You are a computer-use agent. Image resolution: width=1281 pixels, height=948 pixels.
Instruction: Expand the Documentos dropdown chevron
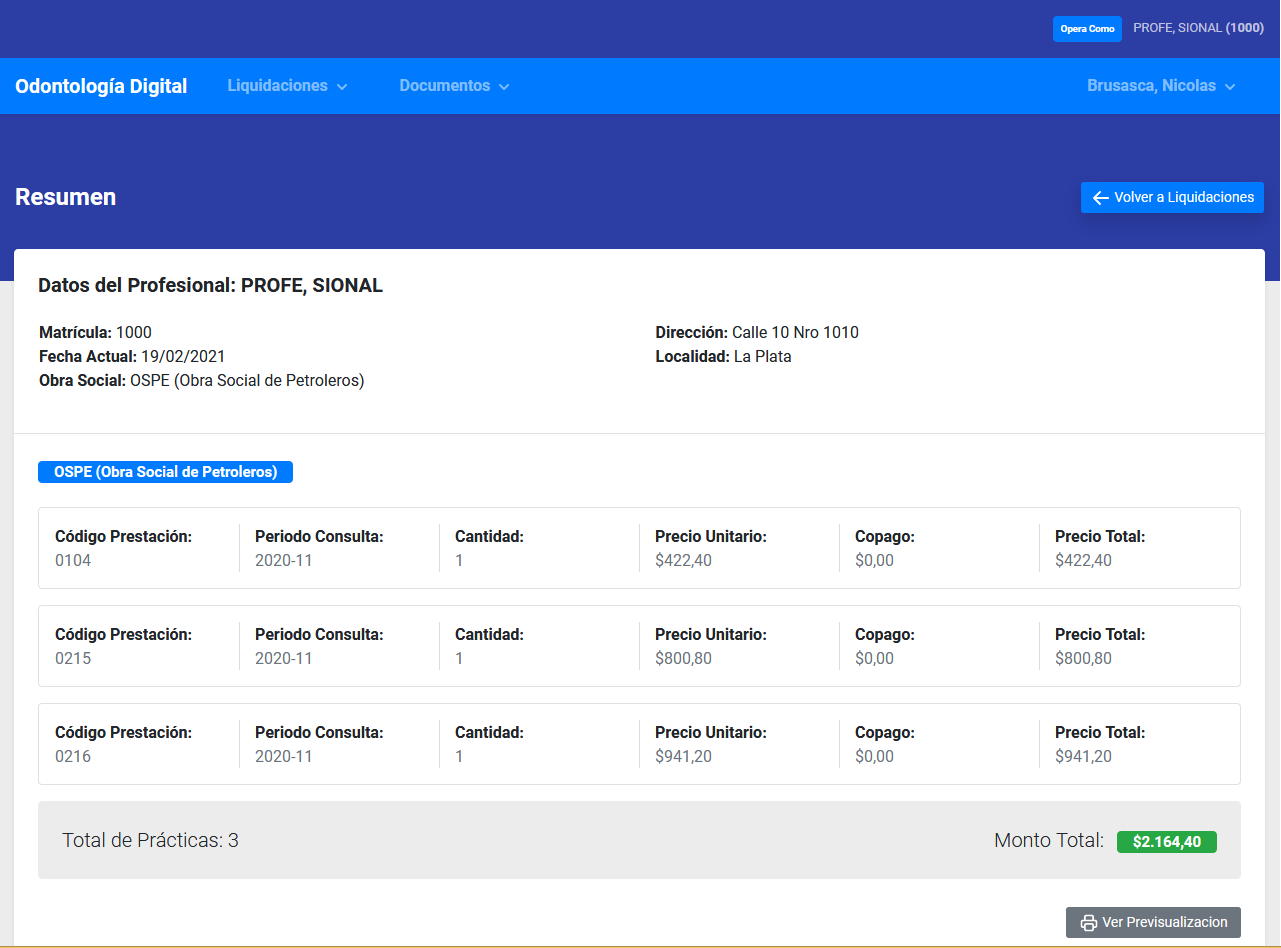pos(504,87)
